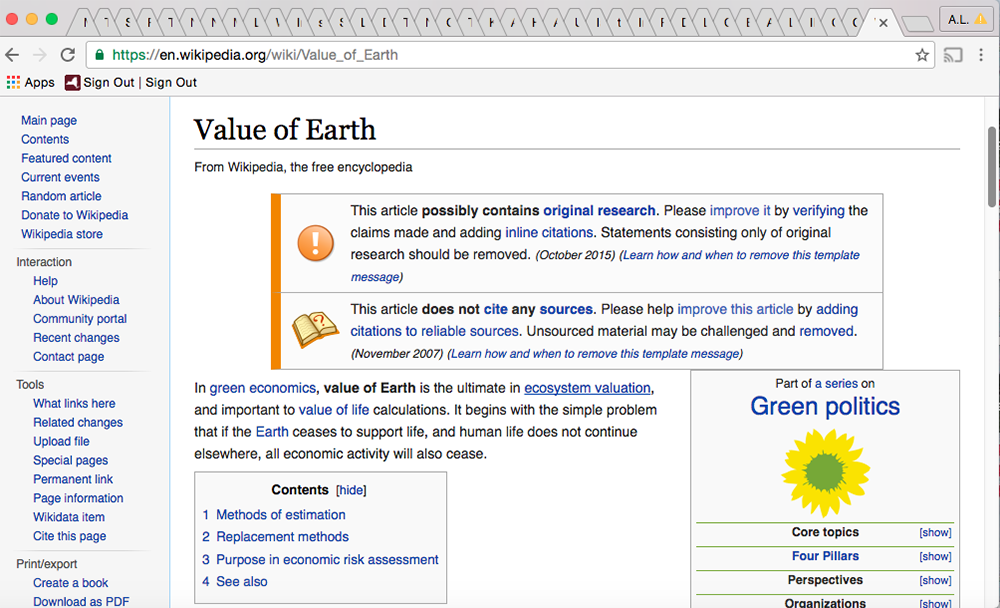
Task: Click Create a book
Action: 70,583
